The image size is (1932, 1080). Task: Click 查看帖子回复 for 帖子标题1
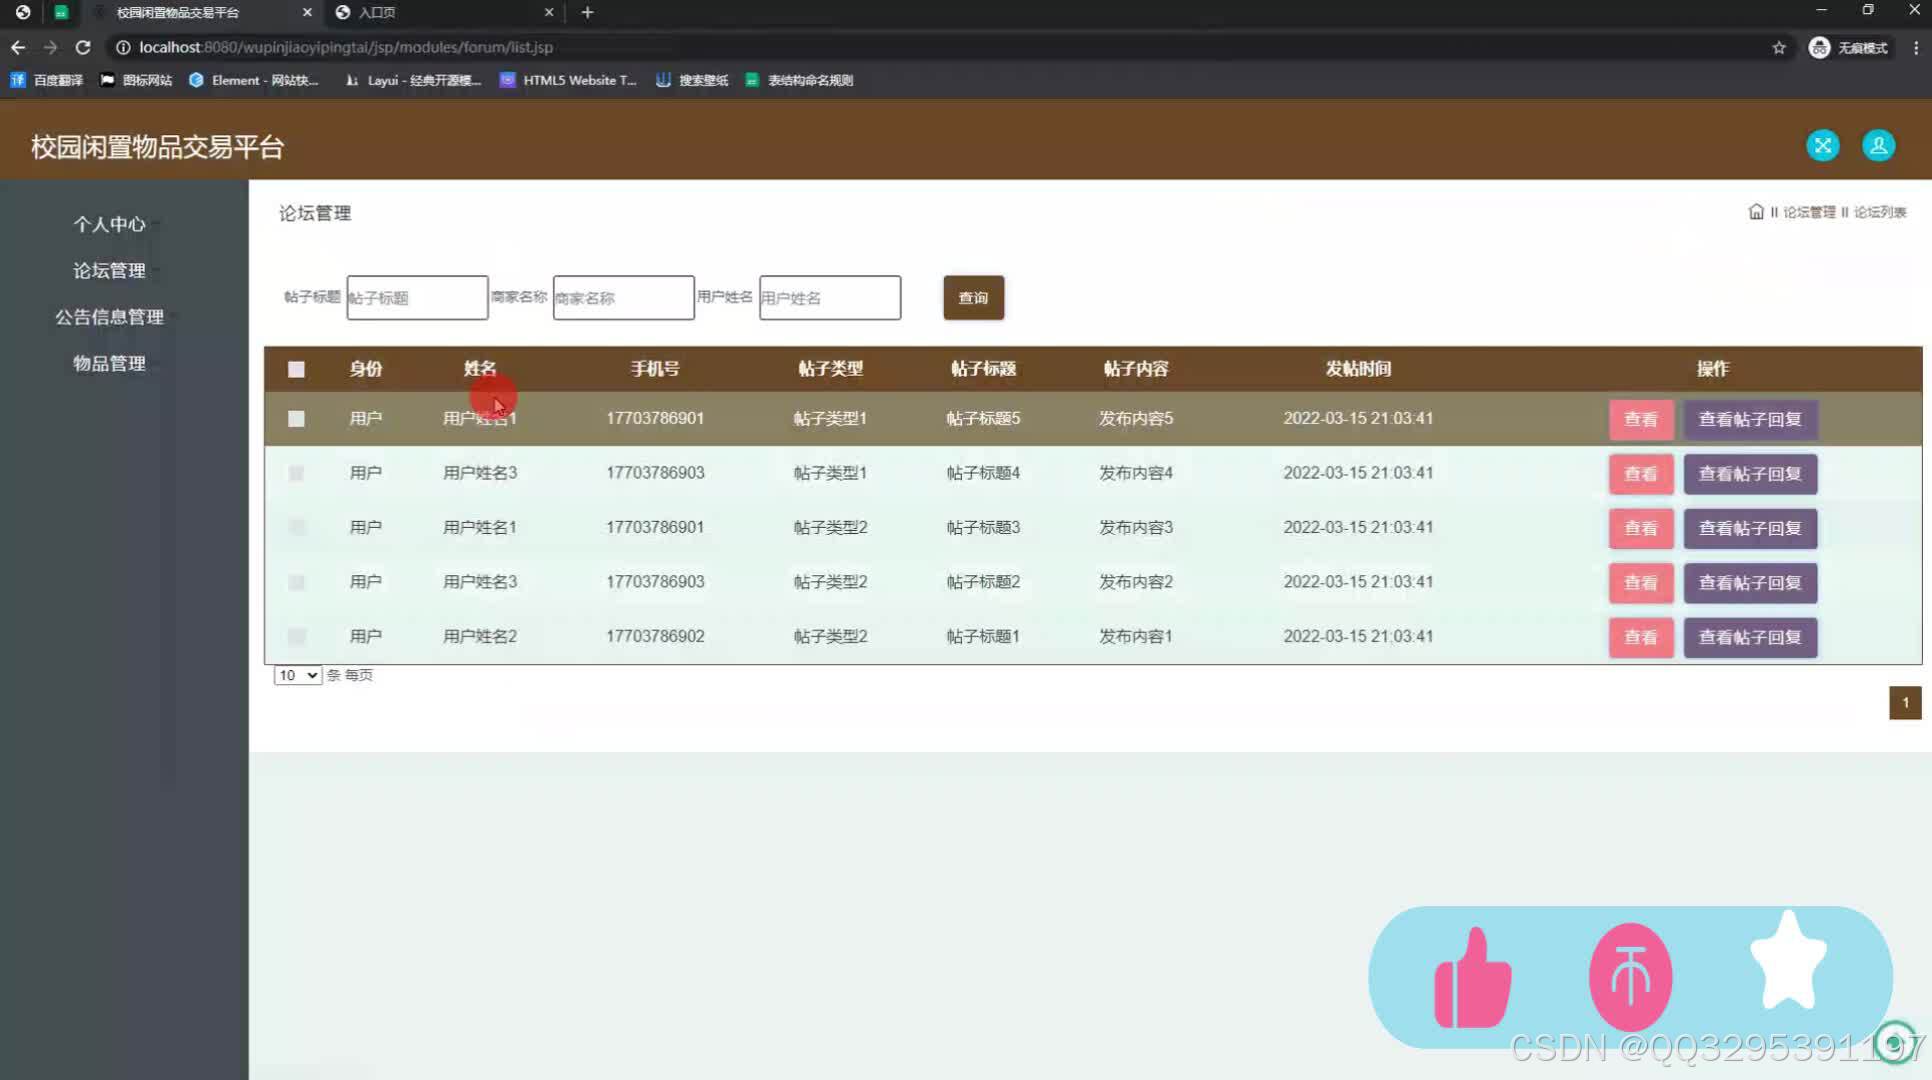click(1750, 637)
